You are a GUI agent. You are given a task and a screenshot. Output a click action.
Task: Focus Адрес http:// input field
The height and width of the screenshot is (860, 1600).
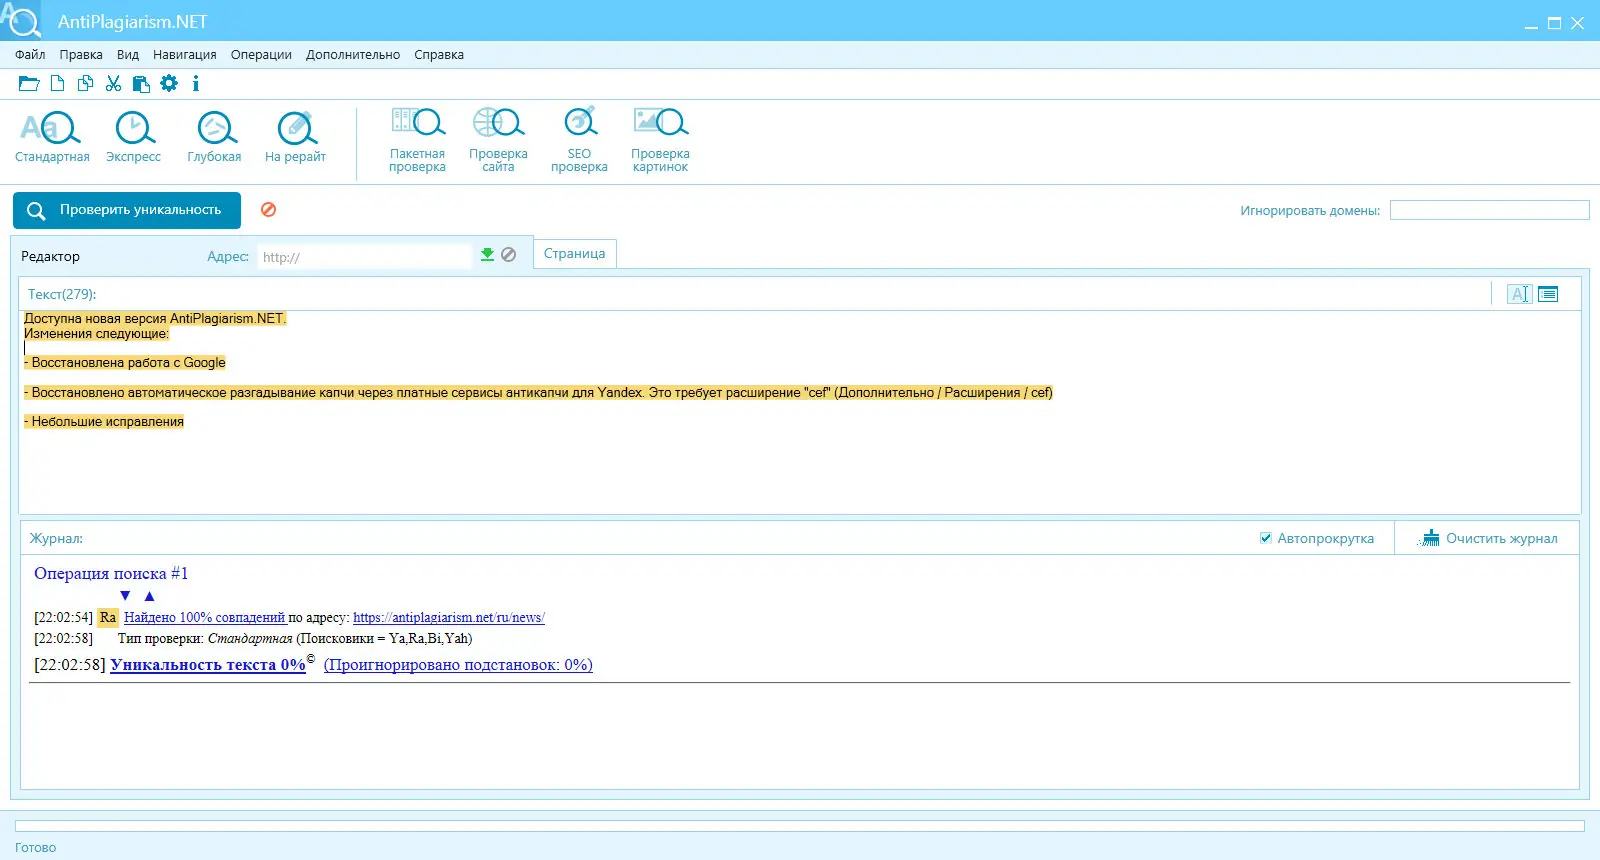(364, 257)
